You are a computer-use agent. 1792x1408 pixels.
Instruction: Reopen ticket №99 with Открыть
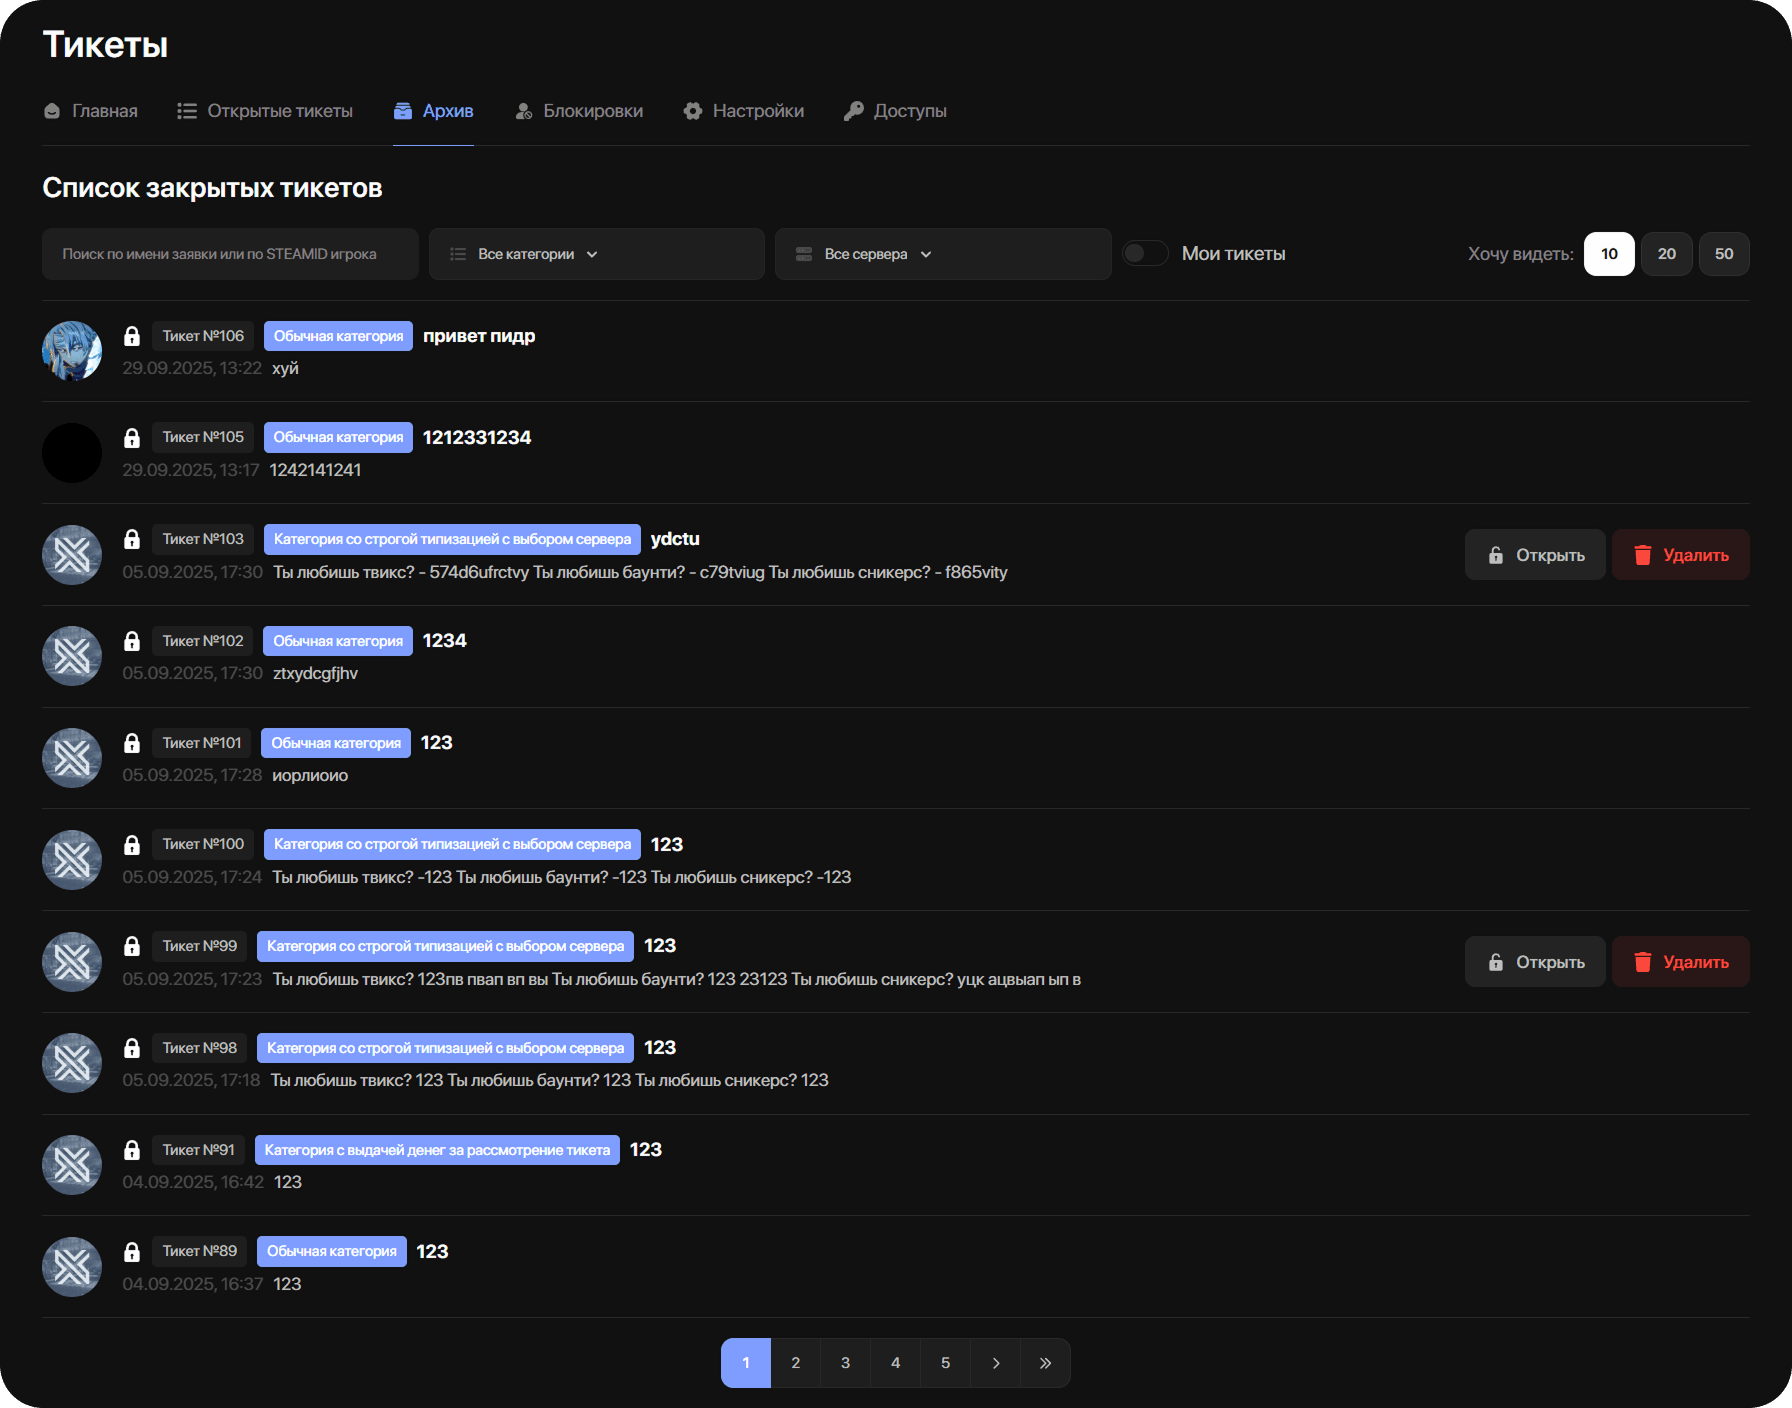(1535, 962)
